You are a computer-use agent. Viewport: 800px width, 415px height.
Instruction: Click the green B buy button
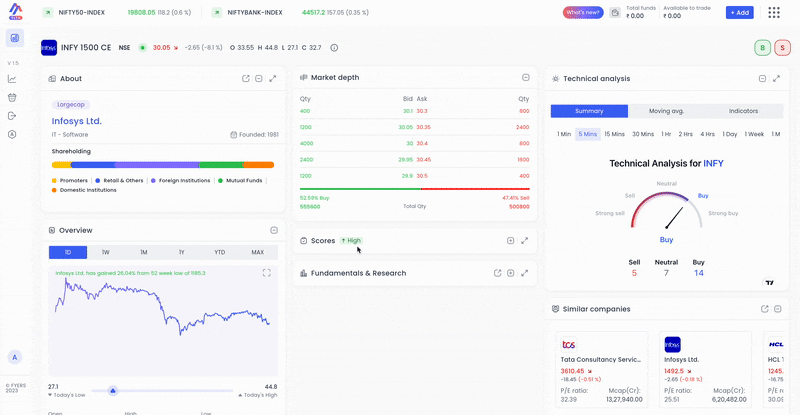click(762, 47)
